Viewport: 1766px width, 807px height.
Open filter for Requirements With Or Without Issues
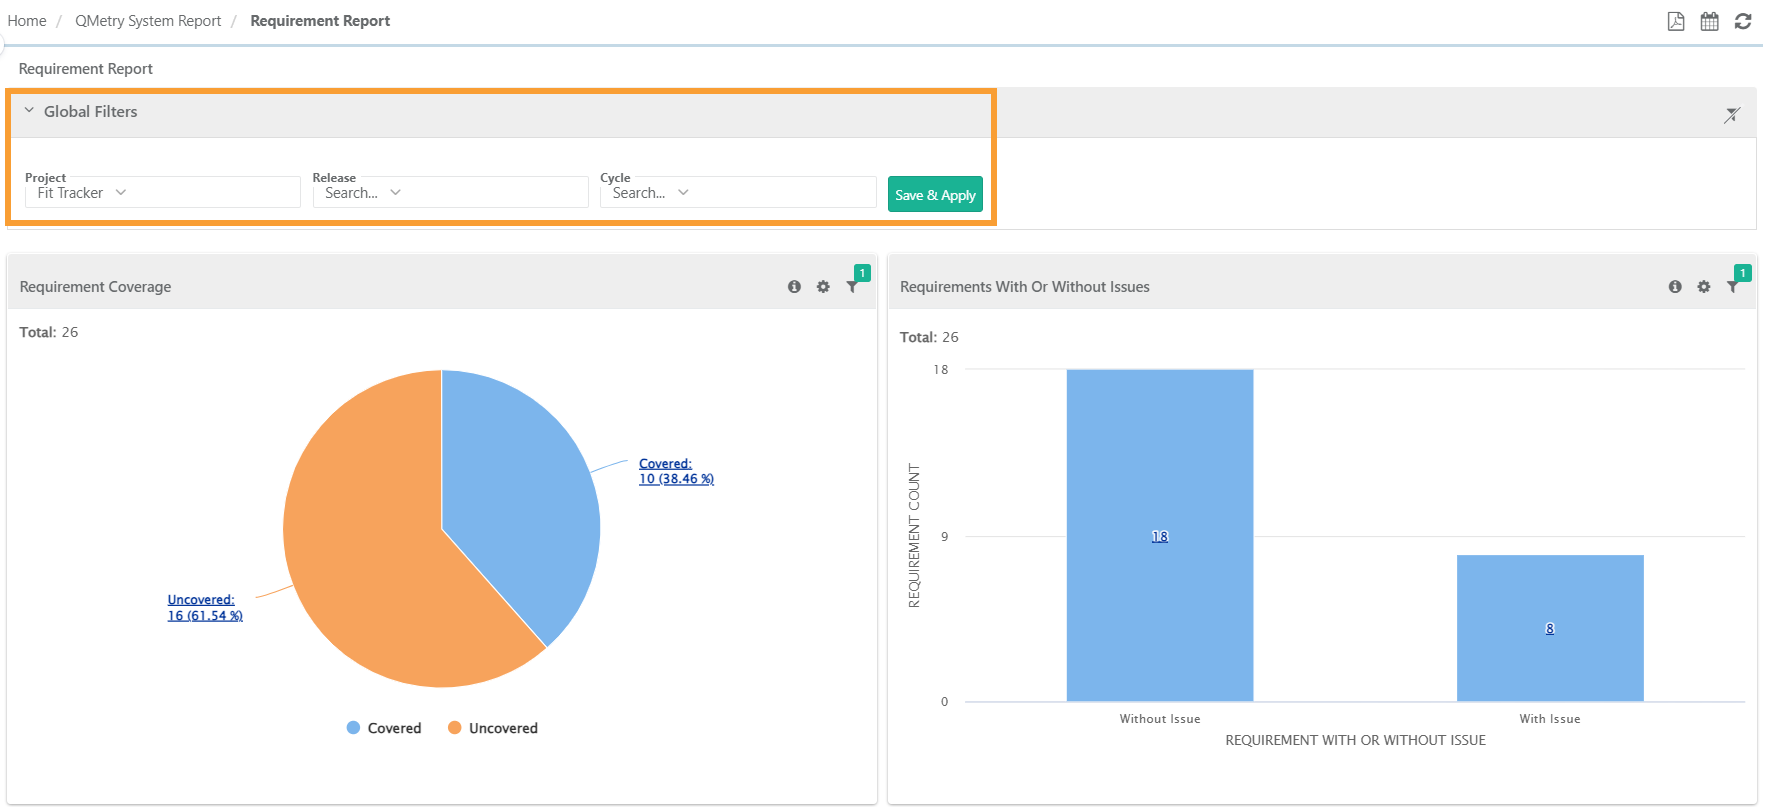1733,287
